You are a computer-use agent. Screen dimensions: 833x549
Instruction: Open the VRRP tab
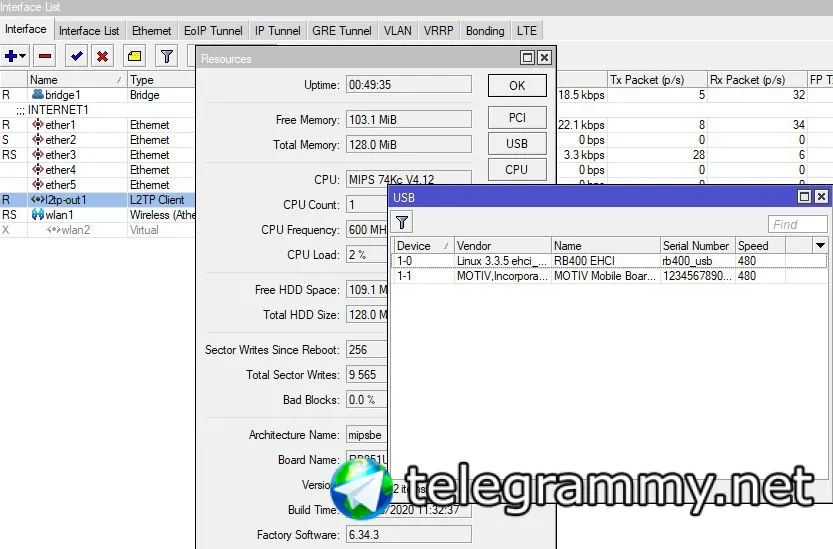438,31
